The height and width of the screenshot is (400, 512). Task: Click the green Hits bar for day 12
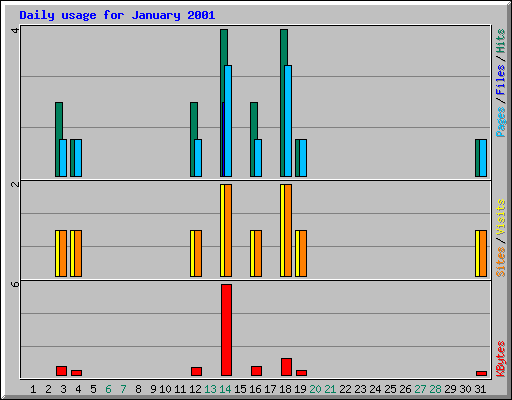(194, 121)
